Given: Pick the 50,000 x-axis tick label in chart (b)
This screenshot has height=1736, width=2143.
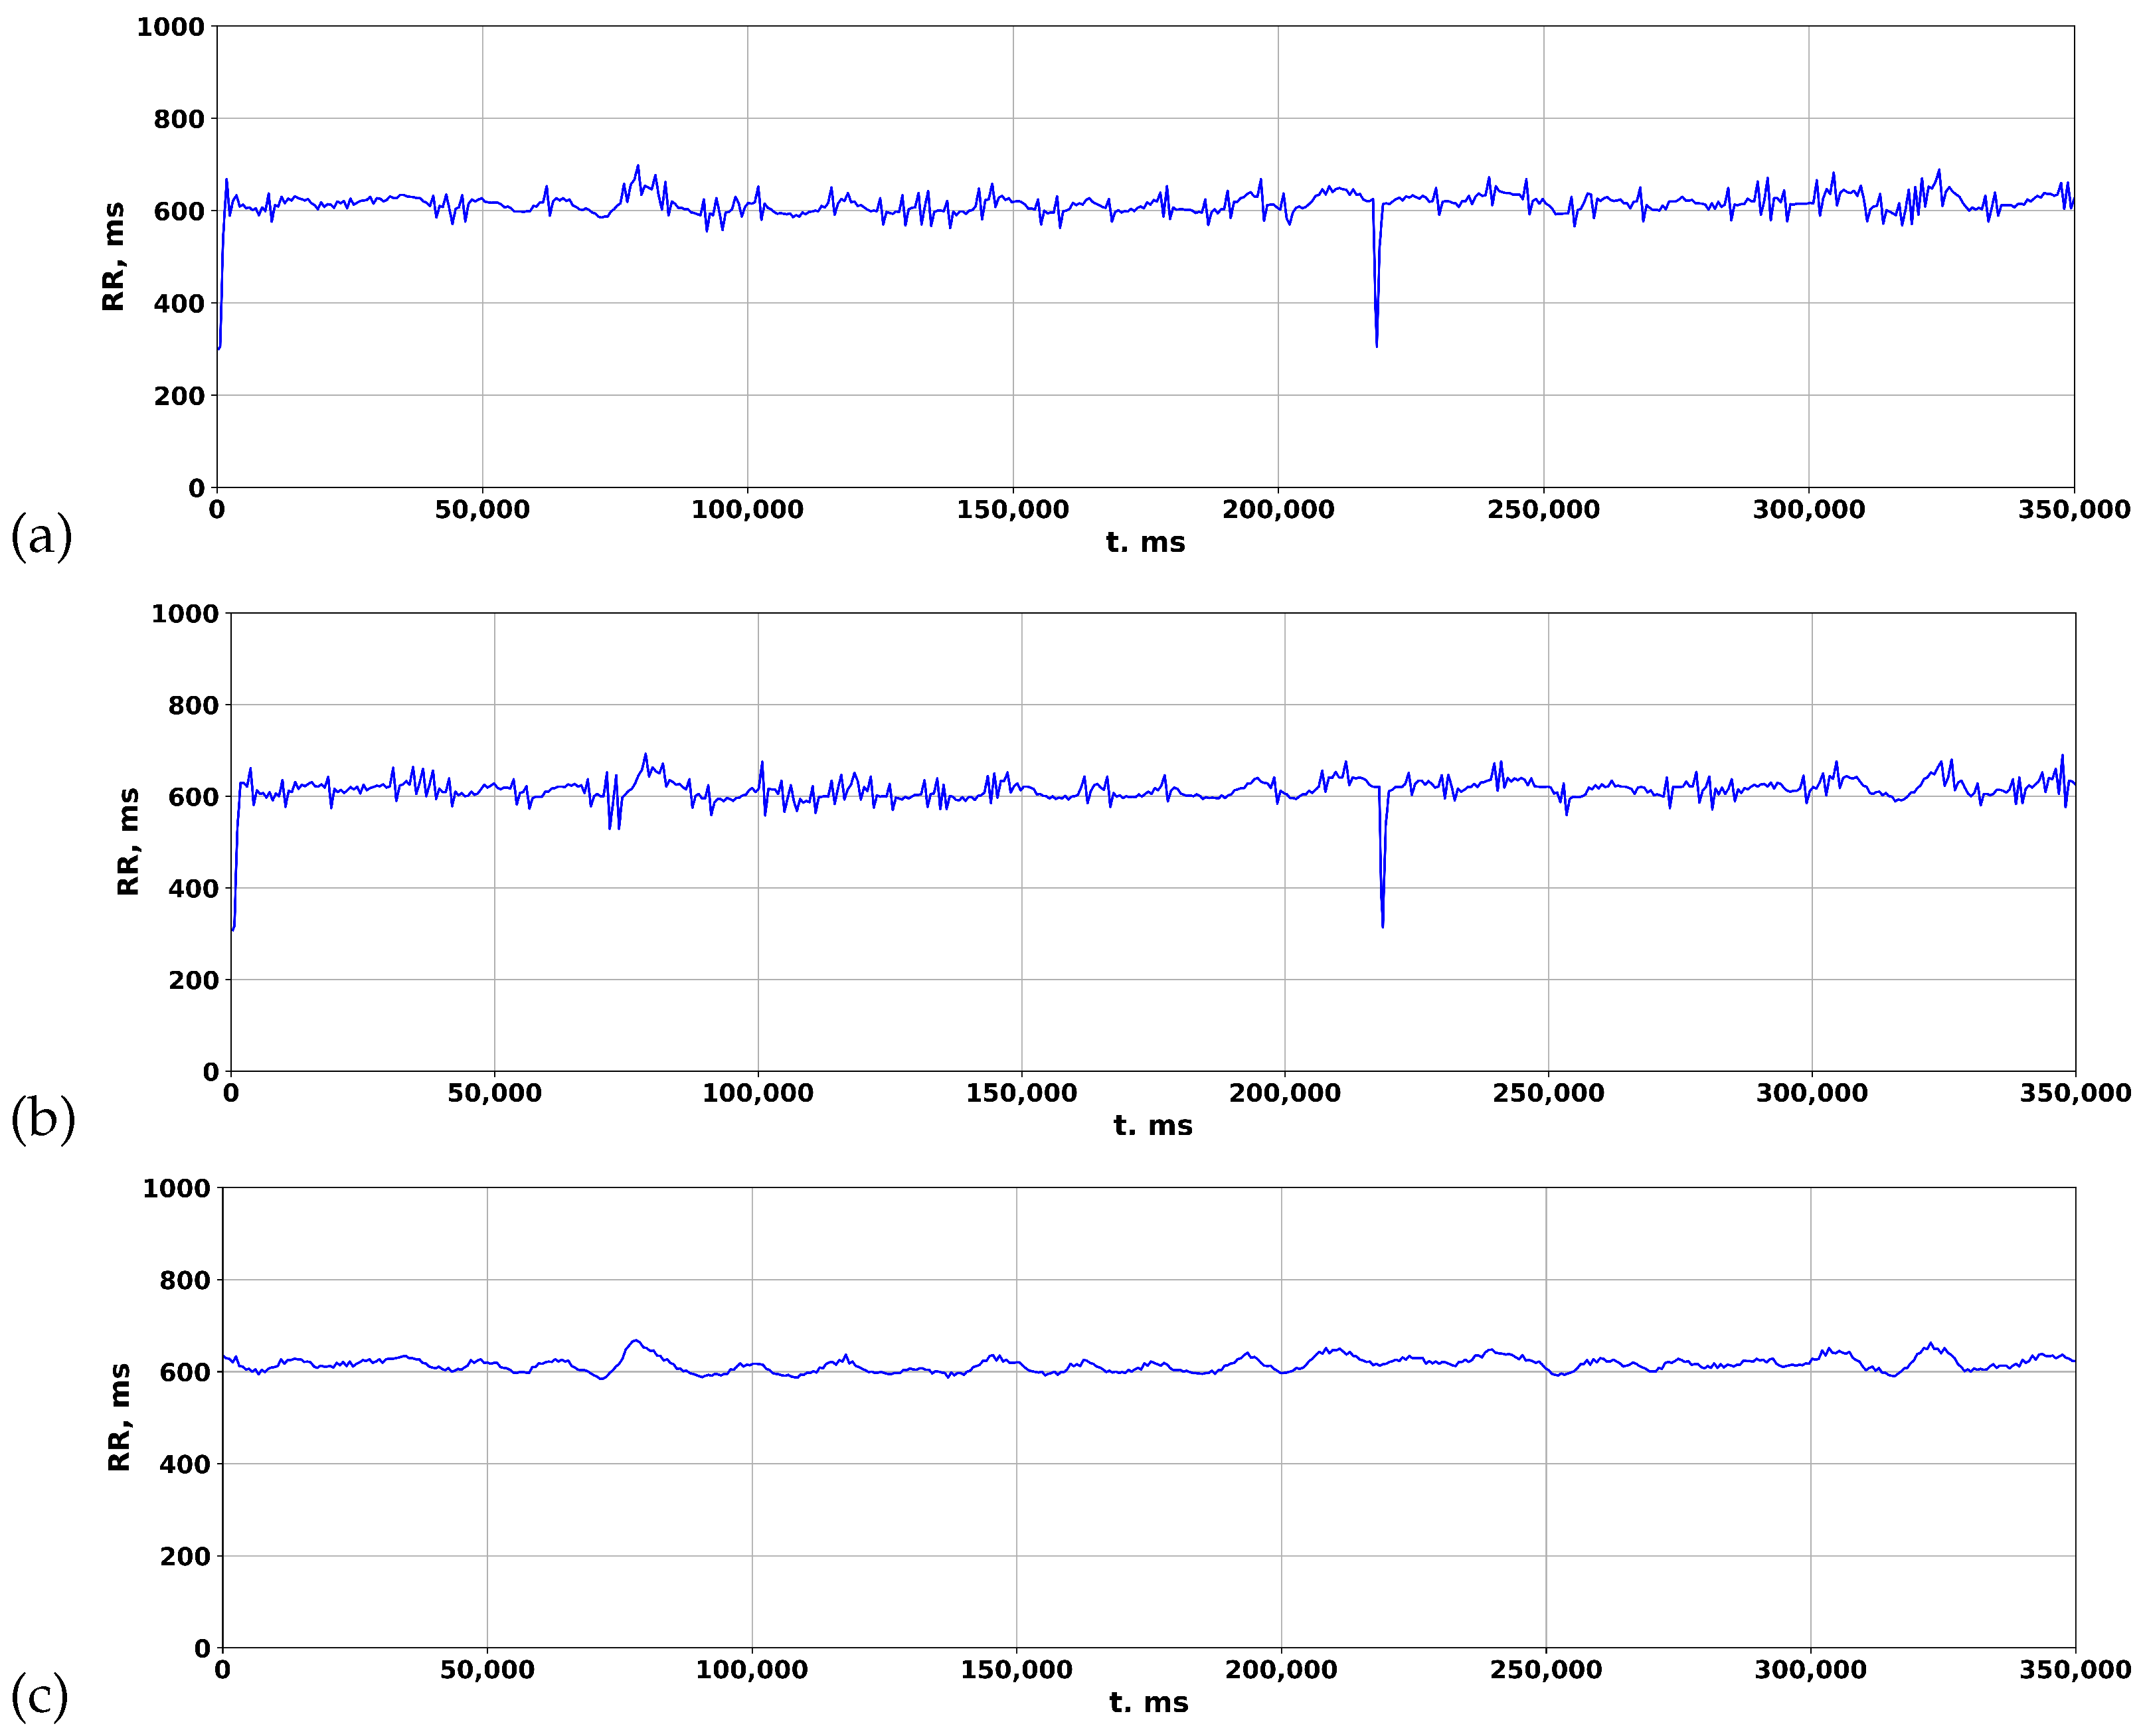Looking at the screenshot, I should (494, 1093).
